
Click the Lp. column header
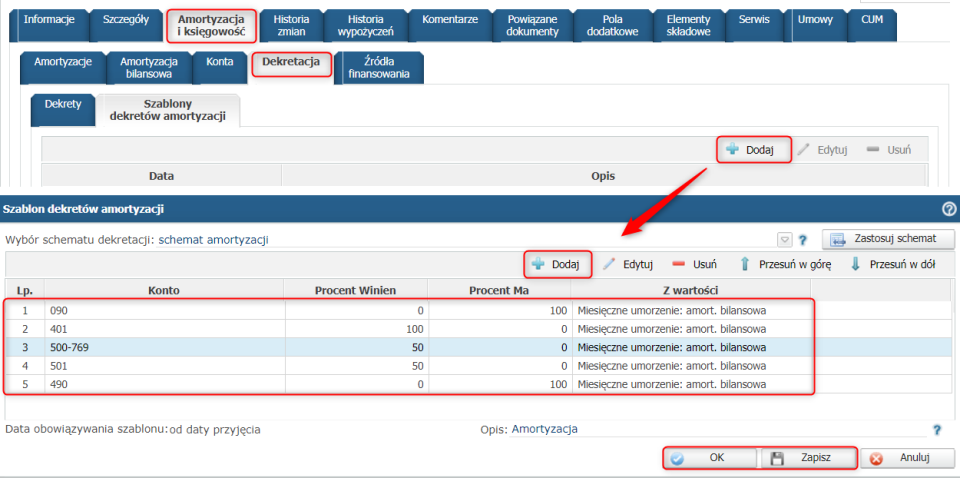click(x=25, y=291)
